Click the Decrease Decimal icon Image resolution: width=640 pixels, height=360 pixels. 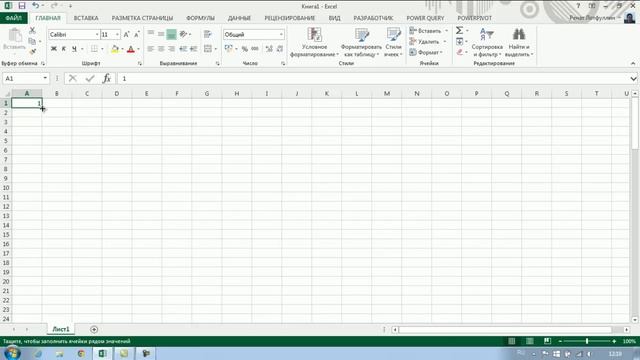(280, 49)
